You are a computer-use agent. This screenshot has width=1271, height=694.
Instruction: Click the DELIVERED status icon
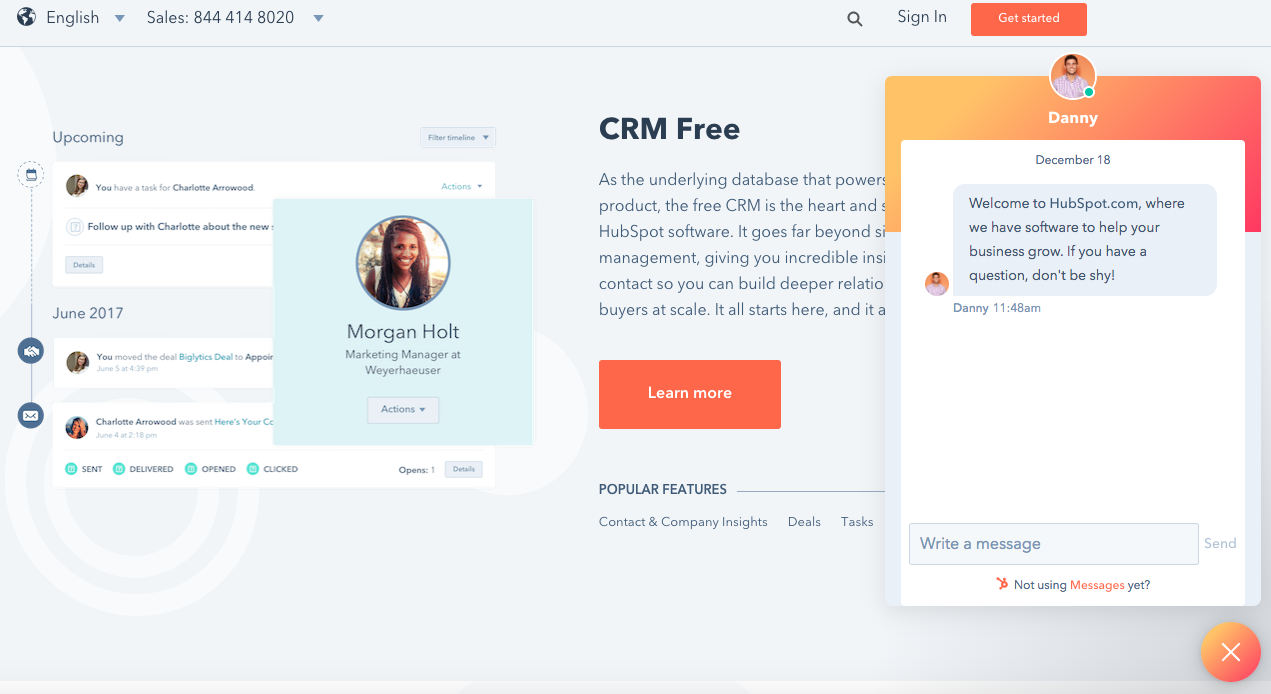[119, 469]
